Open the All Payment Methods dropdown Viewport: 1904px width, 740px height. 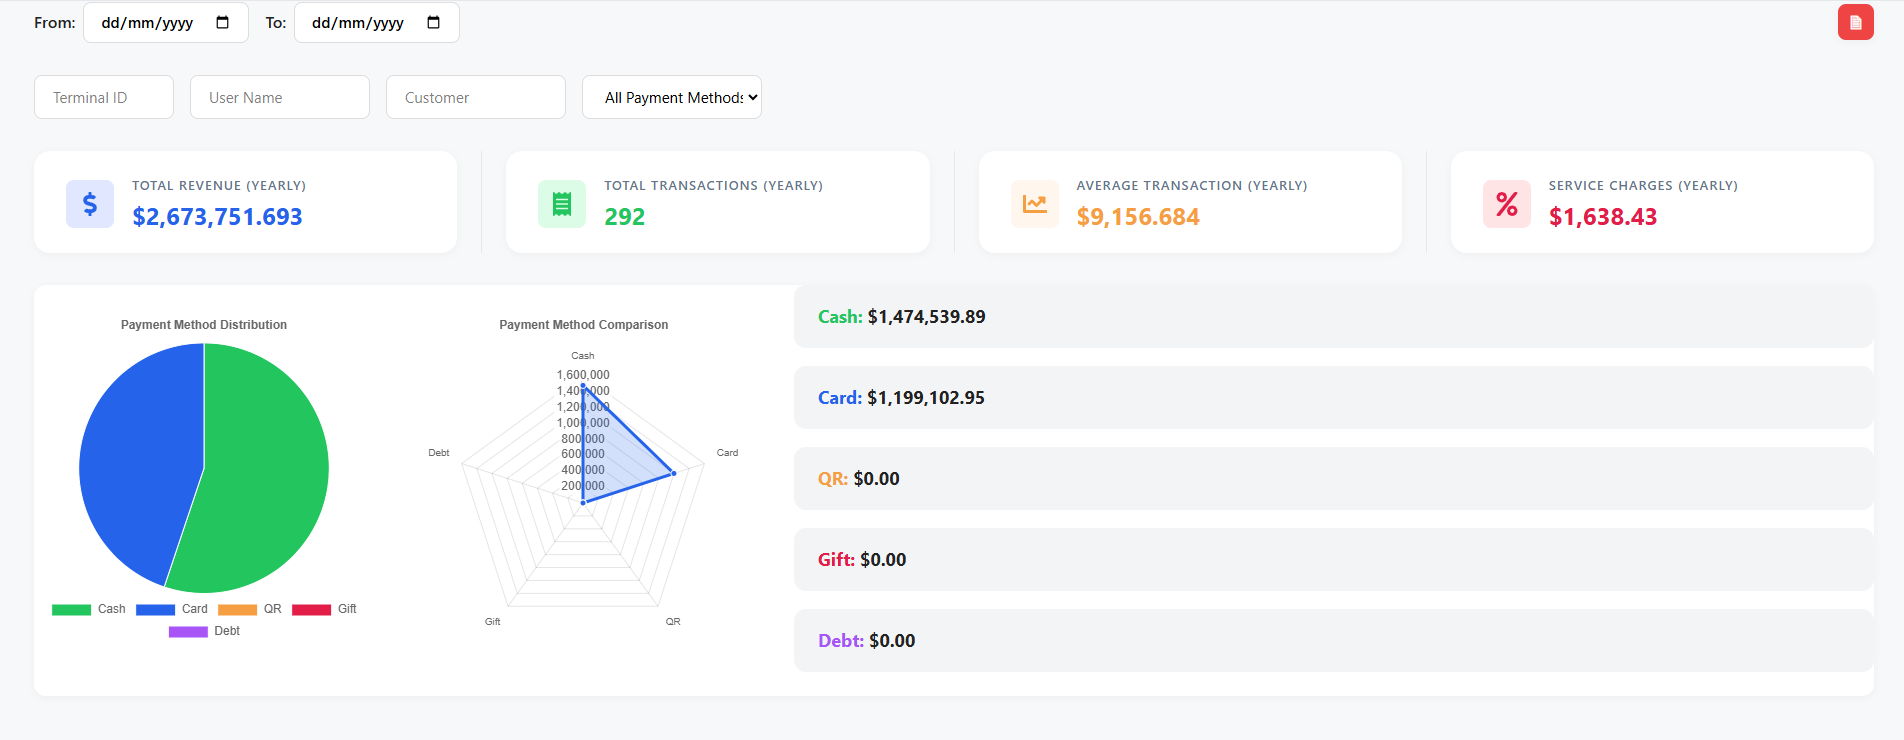pos(672,97)
